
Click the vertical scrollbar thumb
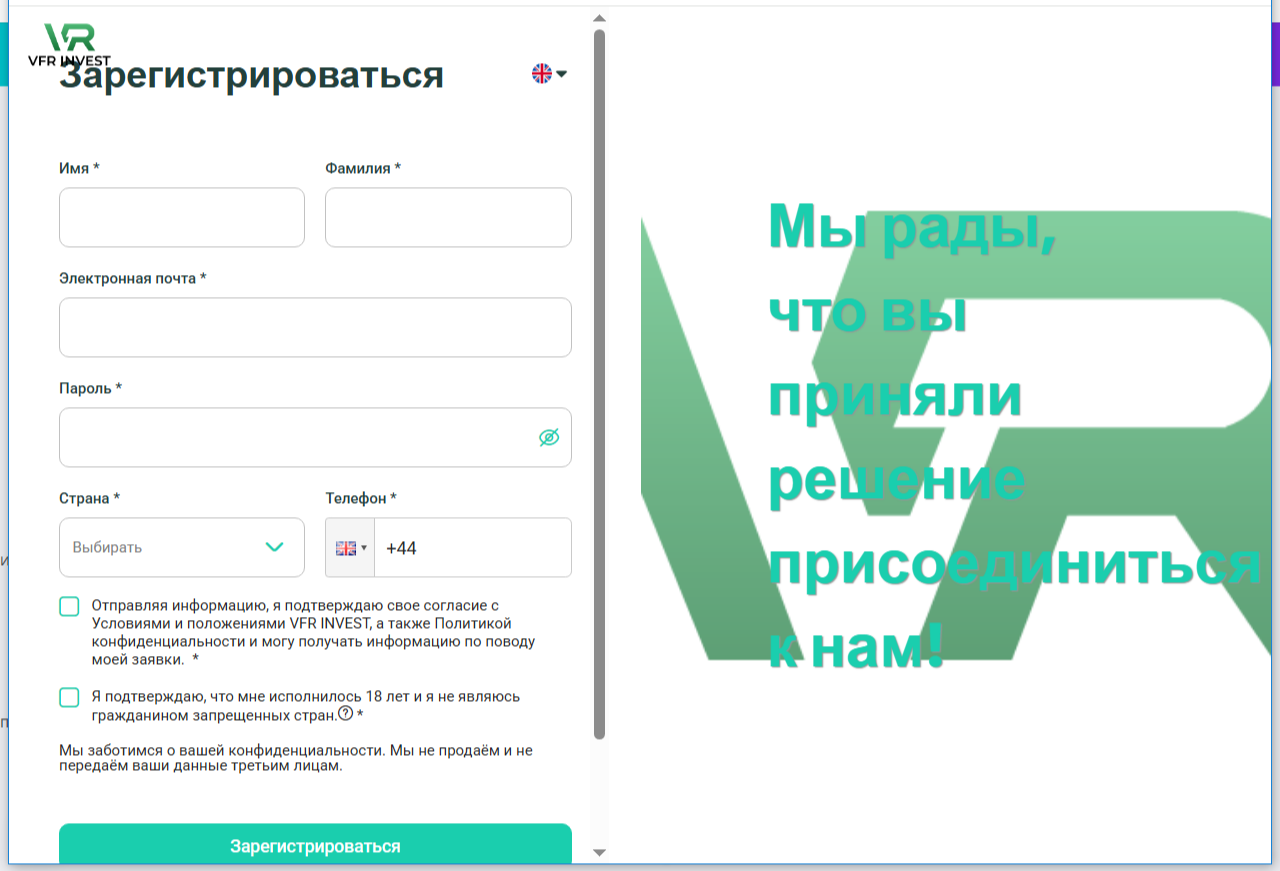point(600,384)
